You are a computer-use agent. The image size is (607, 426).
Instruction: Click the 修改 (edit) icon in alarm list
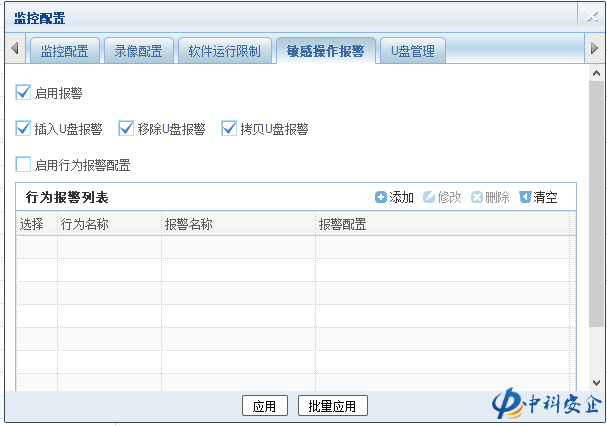coord(429,197)
